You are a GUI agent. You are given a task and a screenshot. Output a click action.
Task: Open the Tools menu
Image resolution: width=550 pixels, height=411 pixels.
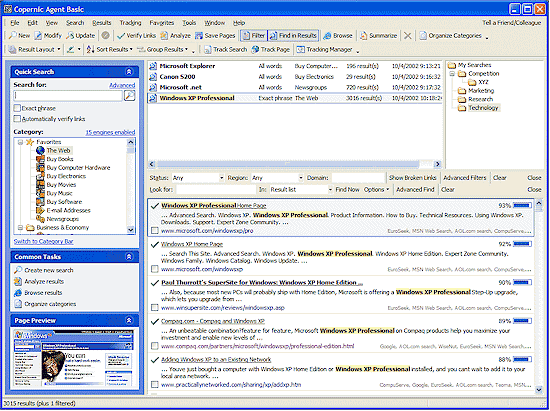[x=189, y=23]
